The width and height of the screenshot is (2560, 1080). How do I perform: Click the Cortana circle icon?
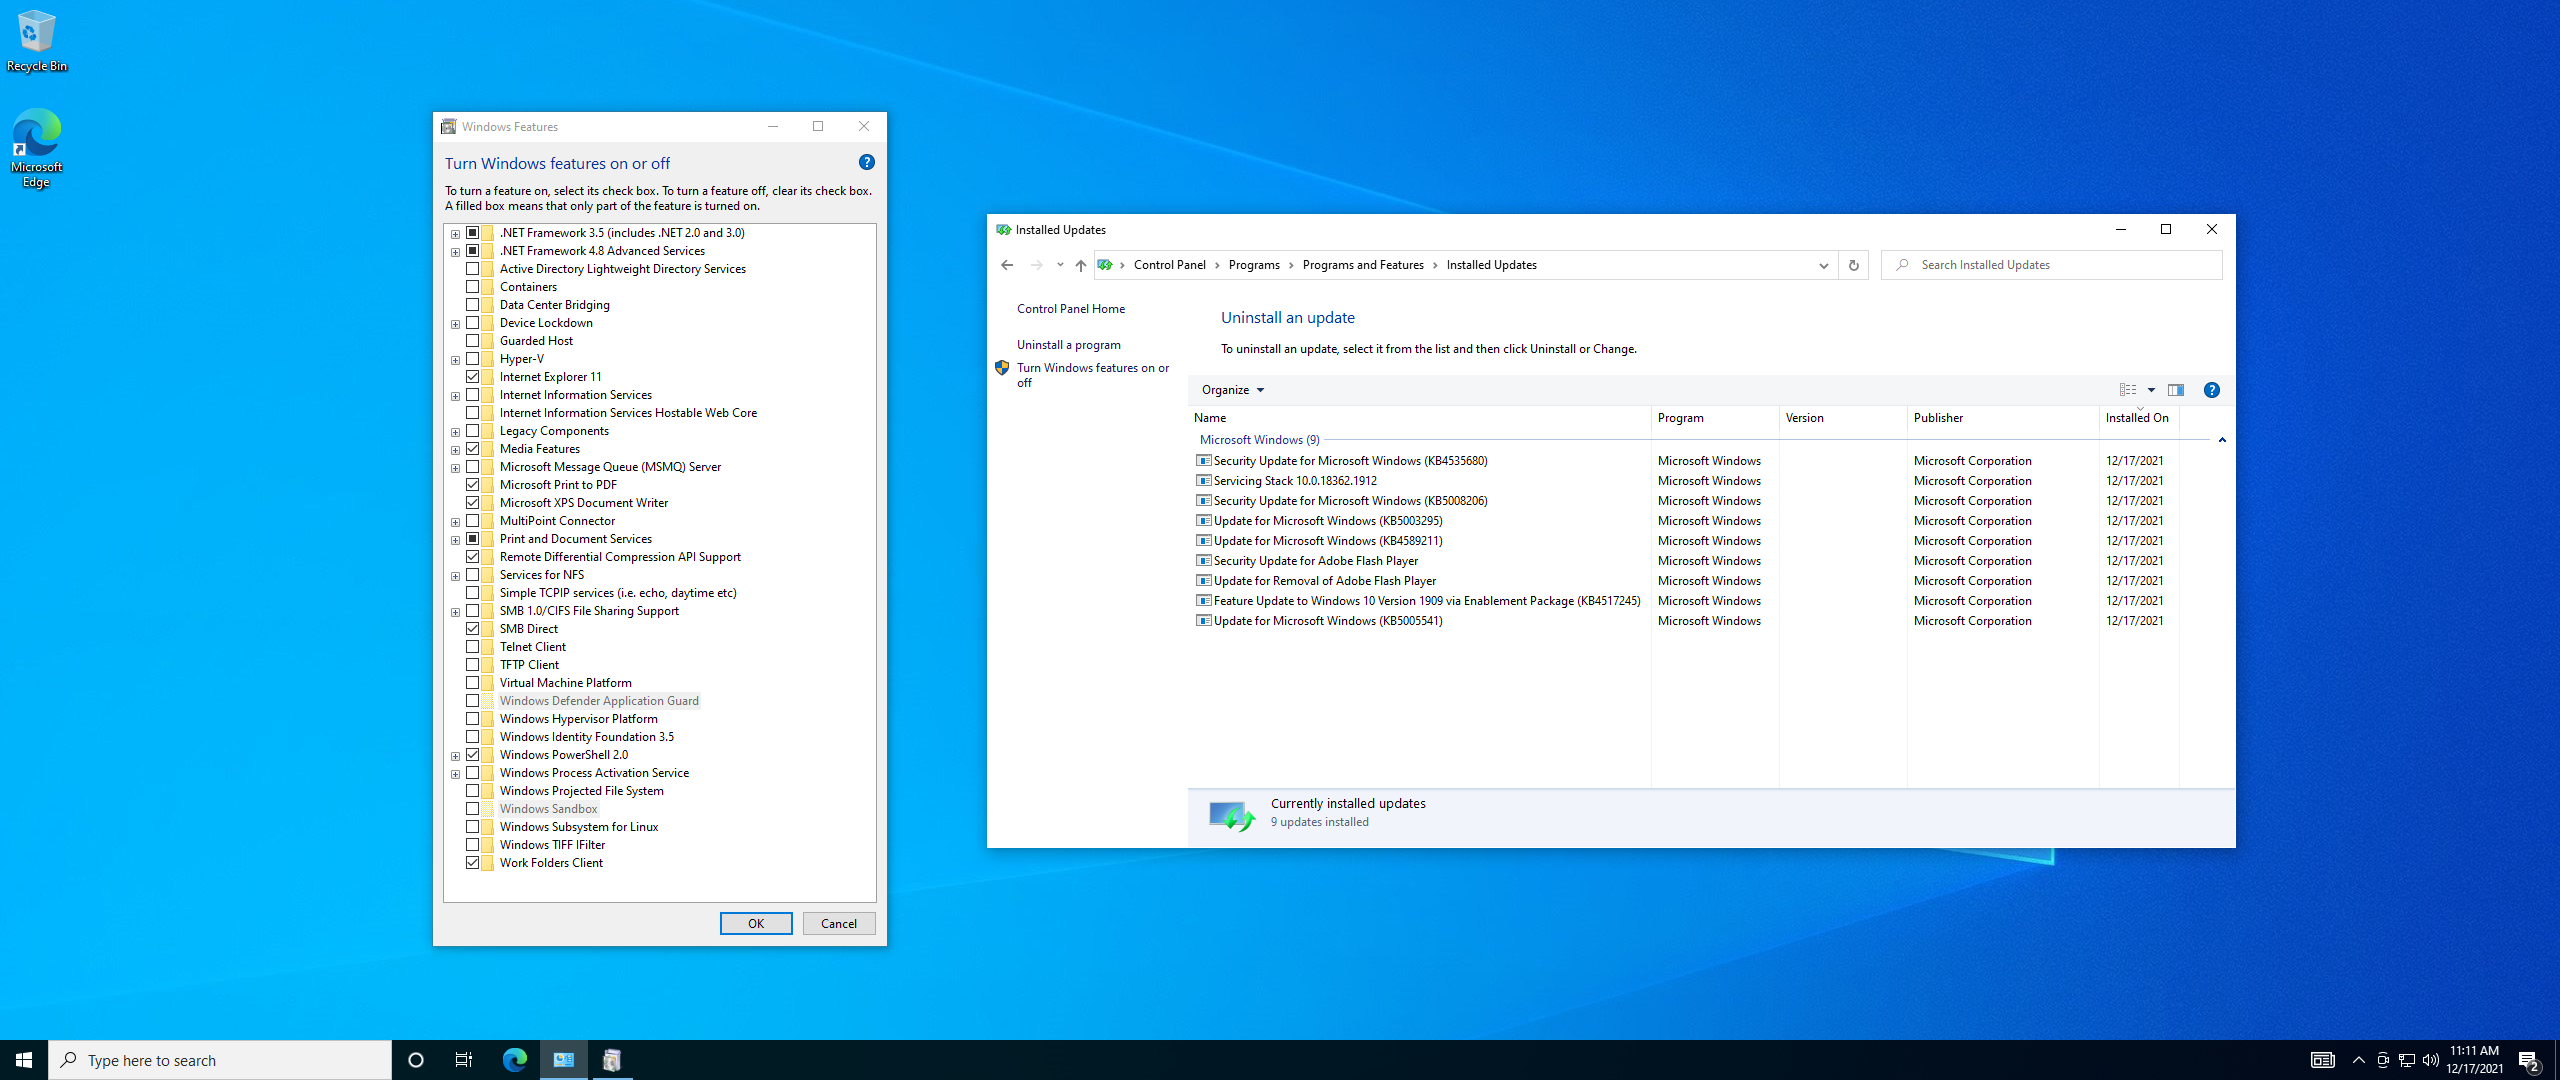point(416,1060)
